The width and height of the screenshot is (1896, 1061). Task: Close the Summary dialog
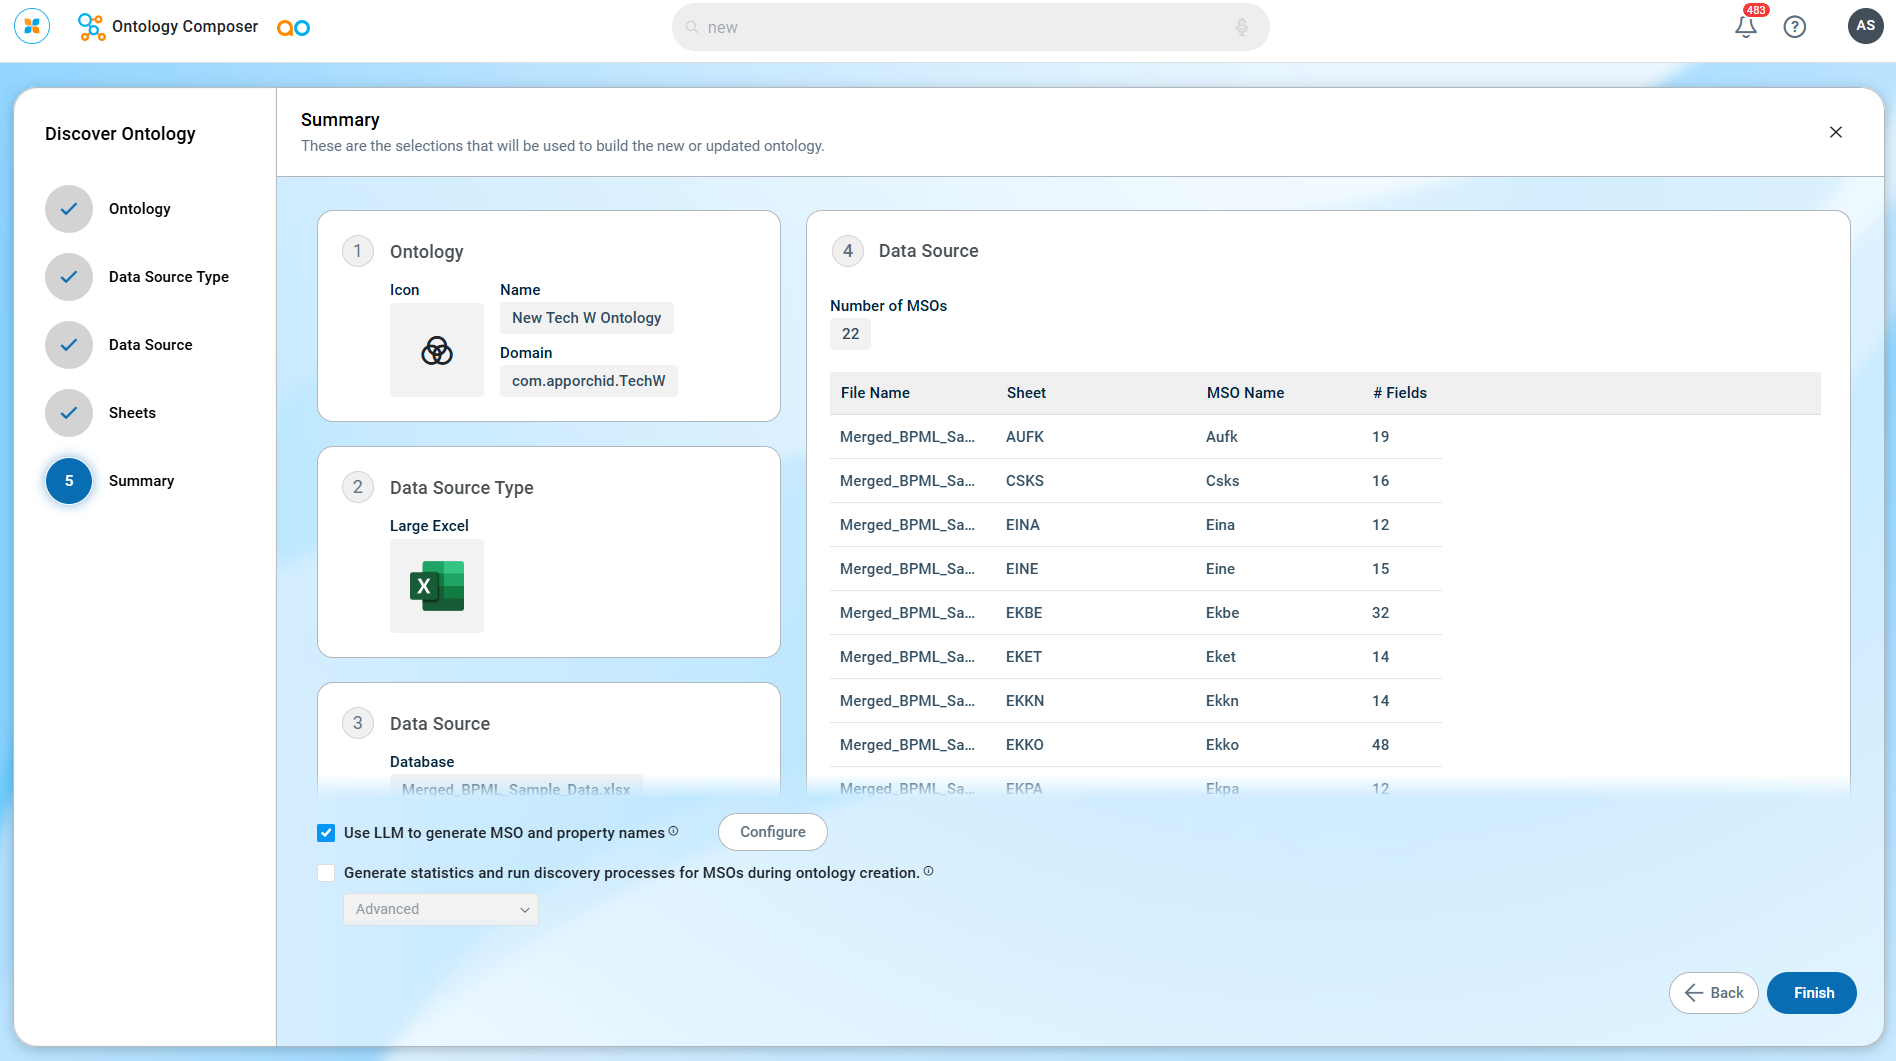[1836, 132]
